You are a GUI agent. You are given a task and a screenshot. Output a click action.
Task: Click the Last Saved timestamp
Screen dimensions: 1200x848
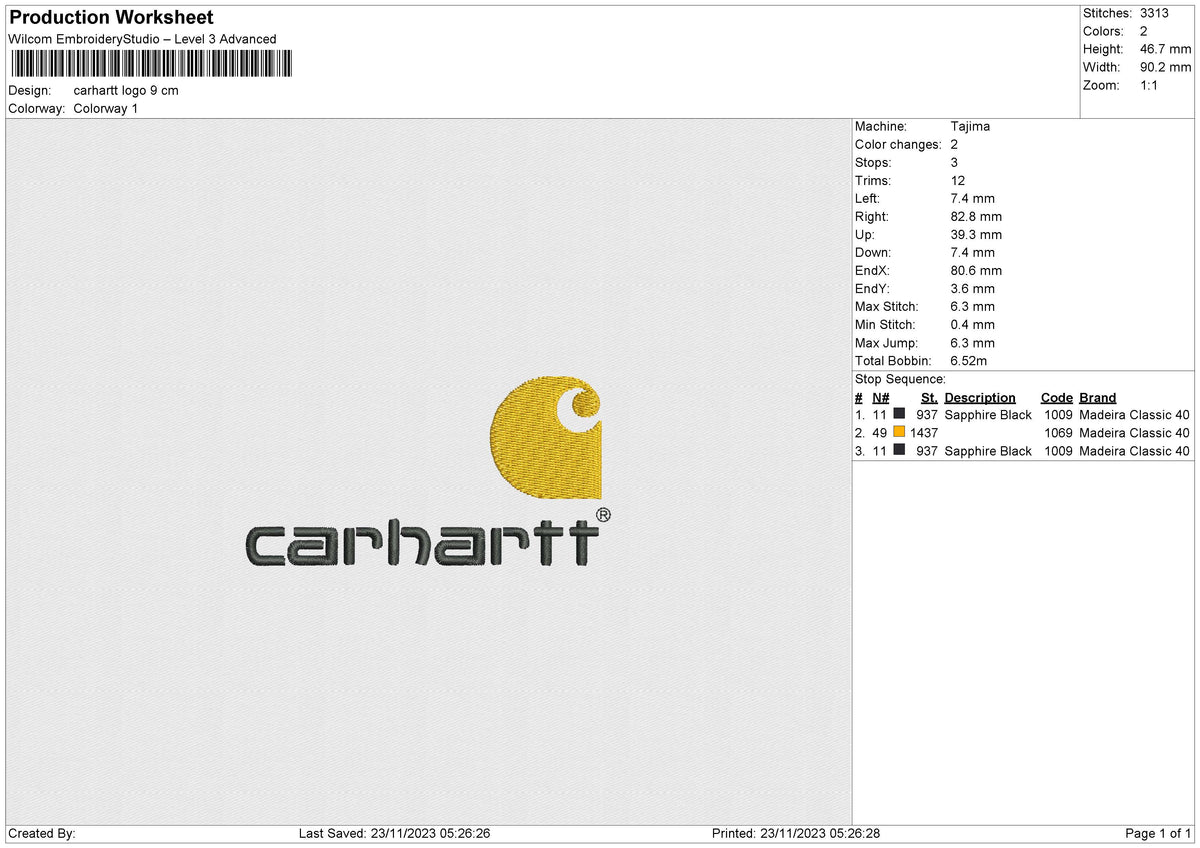coord(395,834)
